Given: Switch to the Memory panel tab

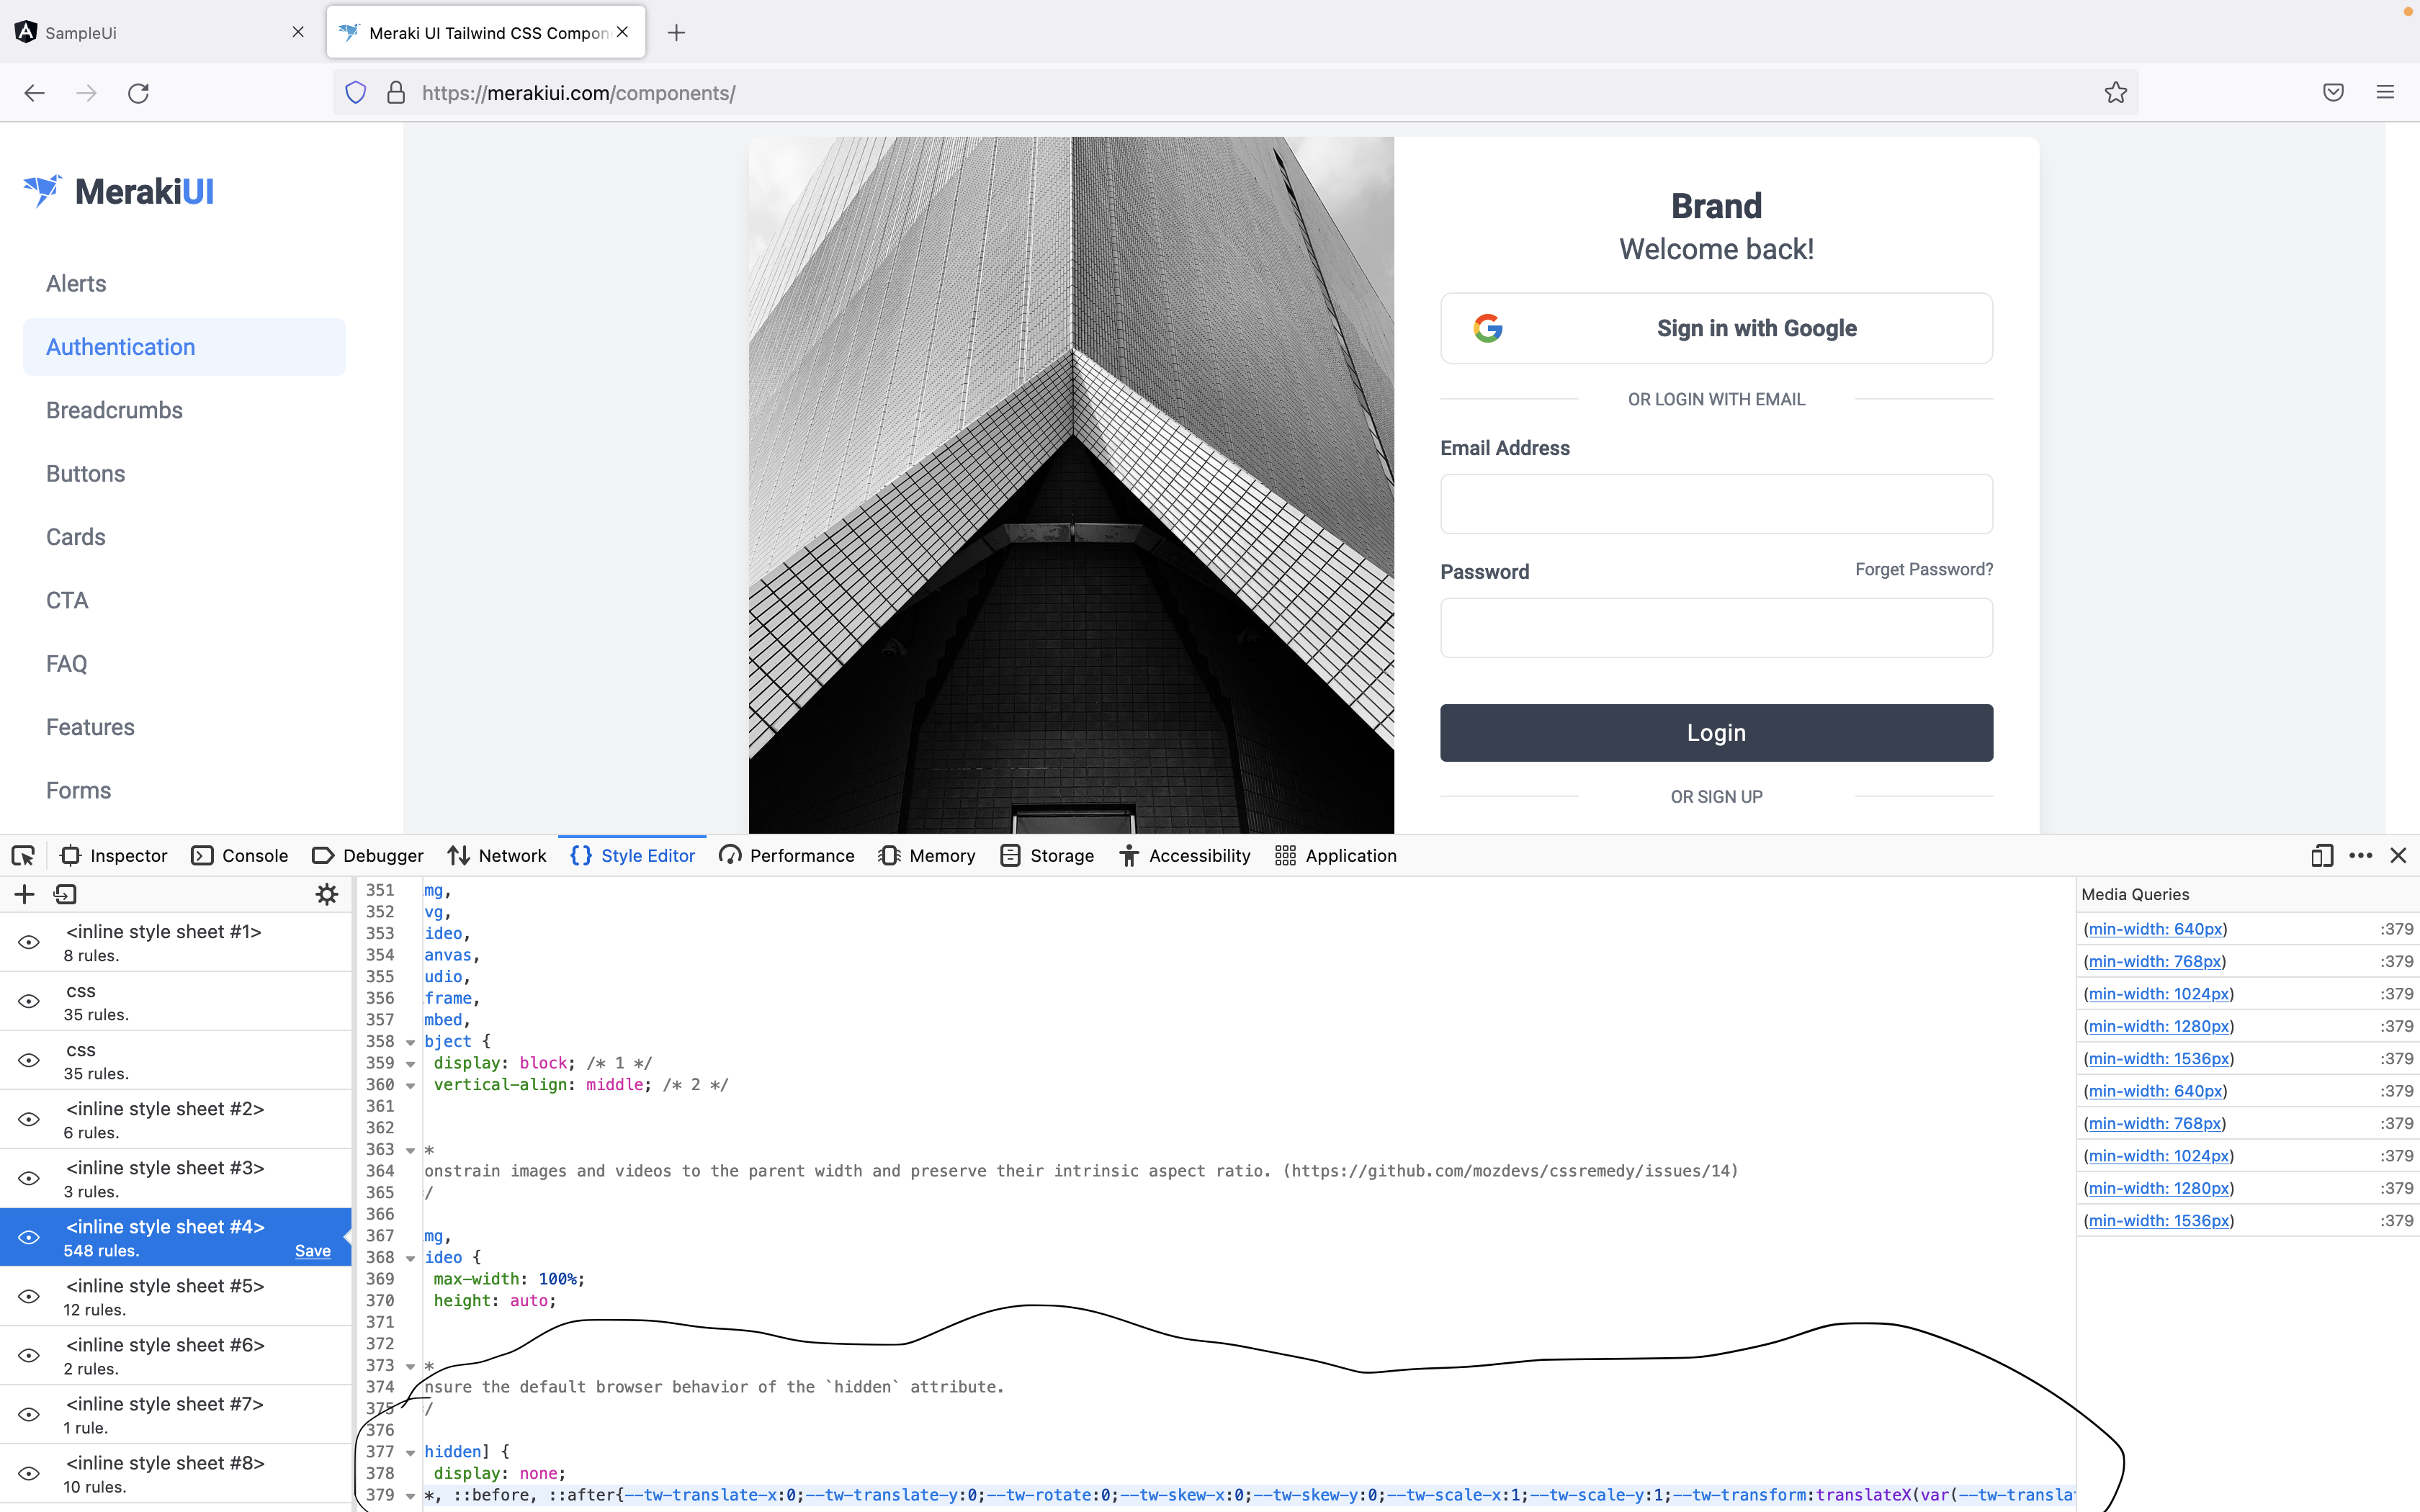Looking at the screenshot, I should click(926, 856).
